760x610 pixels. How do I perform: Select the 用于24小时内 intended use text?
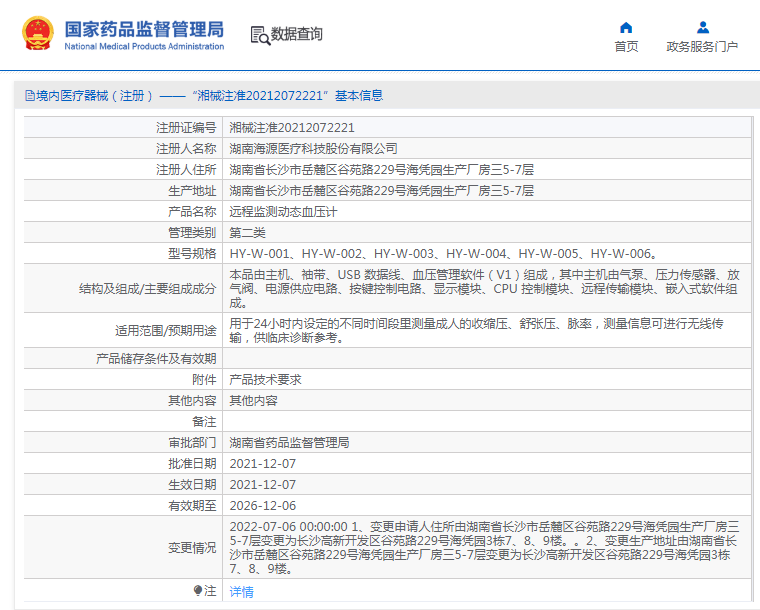(476, 330)
